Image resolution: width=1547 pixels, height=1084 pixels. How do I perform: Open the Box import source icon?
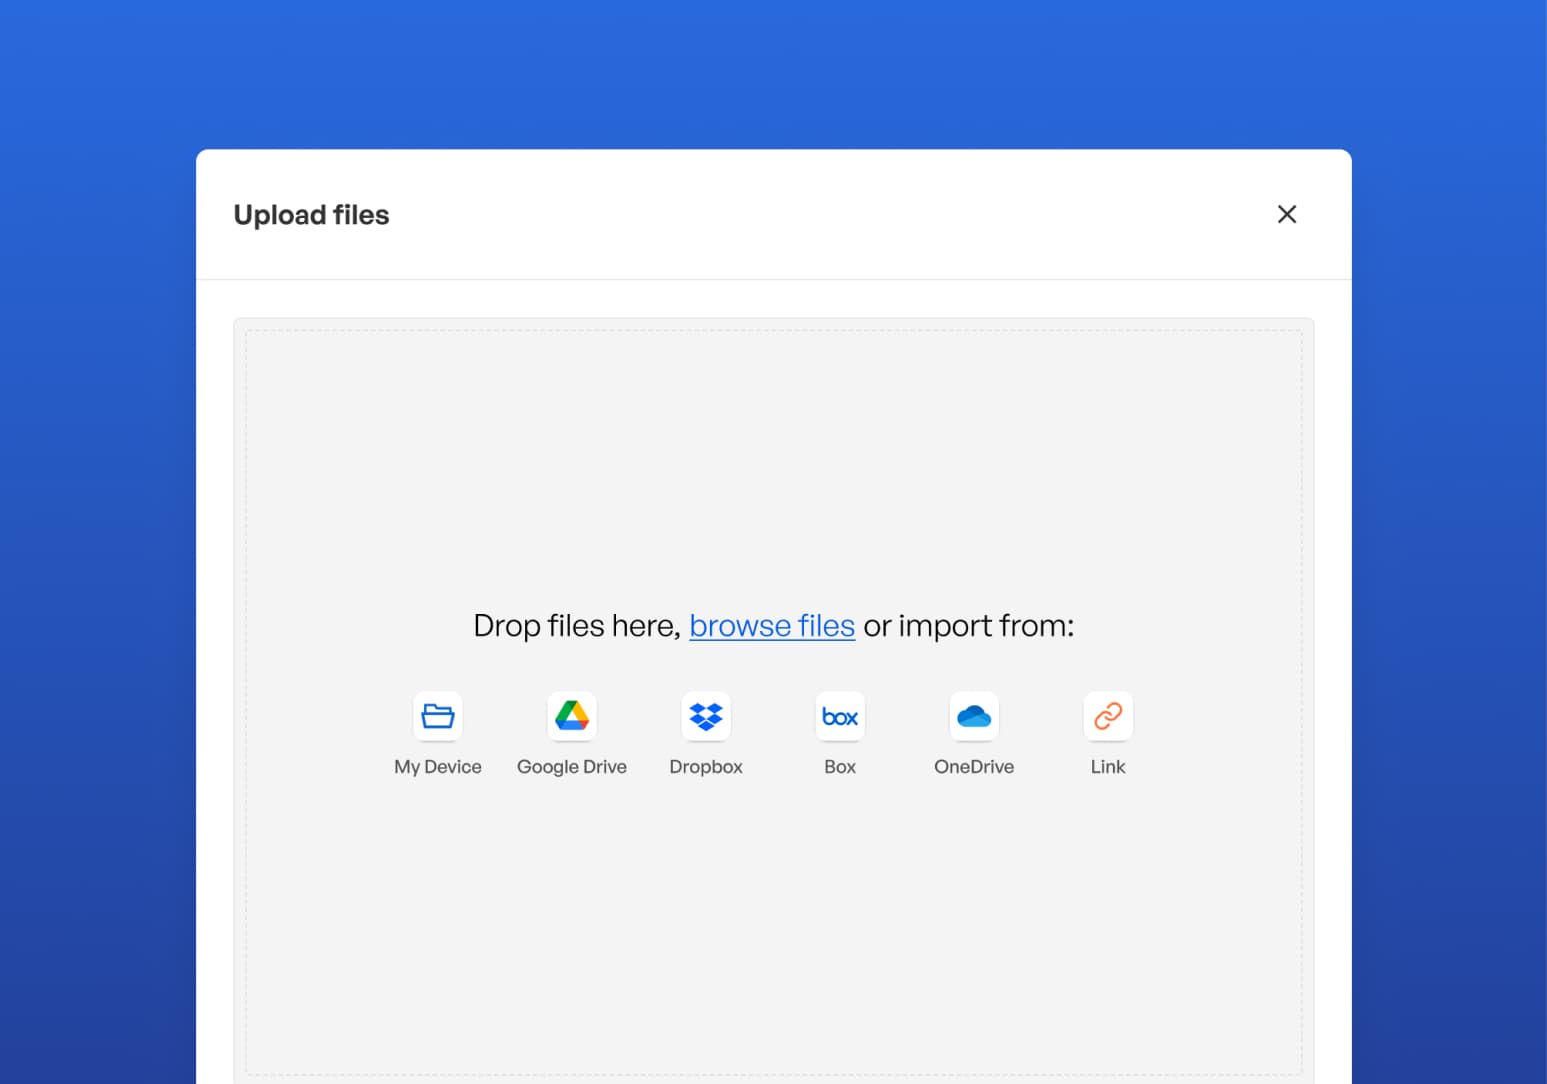(x=840, y=716)
